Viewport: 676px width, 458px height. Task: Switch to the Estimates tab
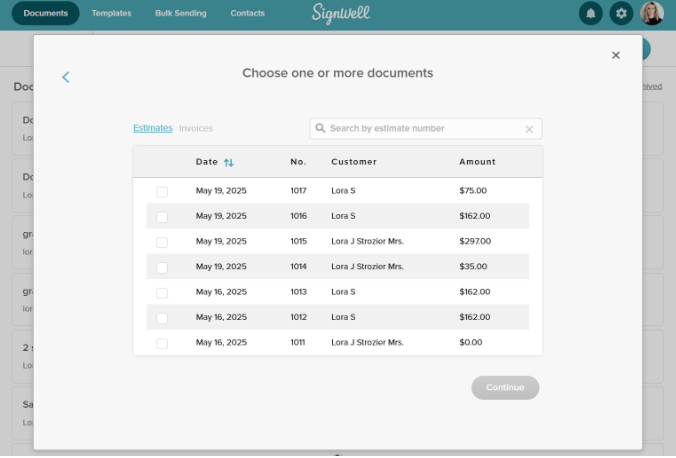pos(153,128)
